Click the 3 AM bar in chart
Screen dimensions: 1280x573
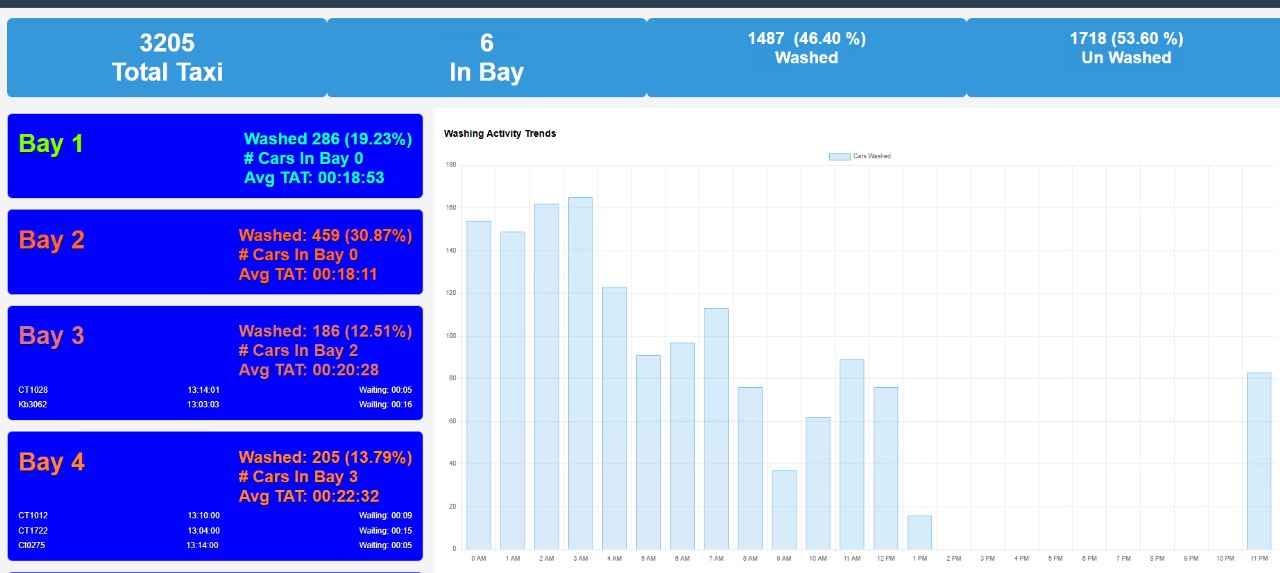pyautogui.click(x=580, y=372)
